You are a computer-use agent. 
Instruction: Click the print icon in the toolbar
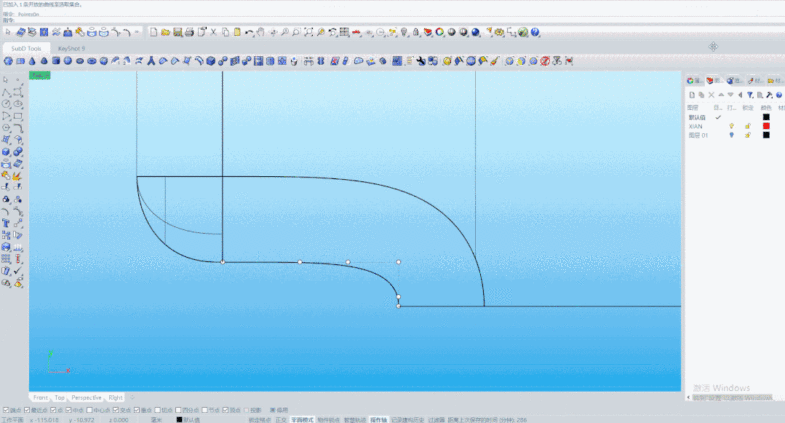[x=188, y=32]
